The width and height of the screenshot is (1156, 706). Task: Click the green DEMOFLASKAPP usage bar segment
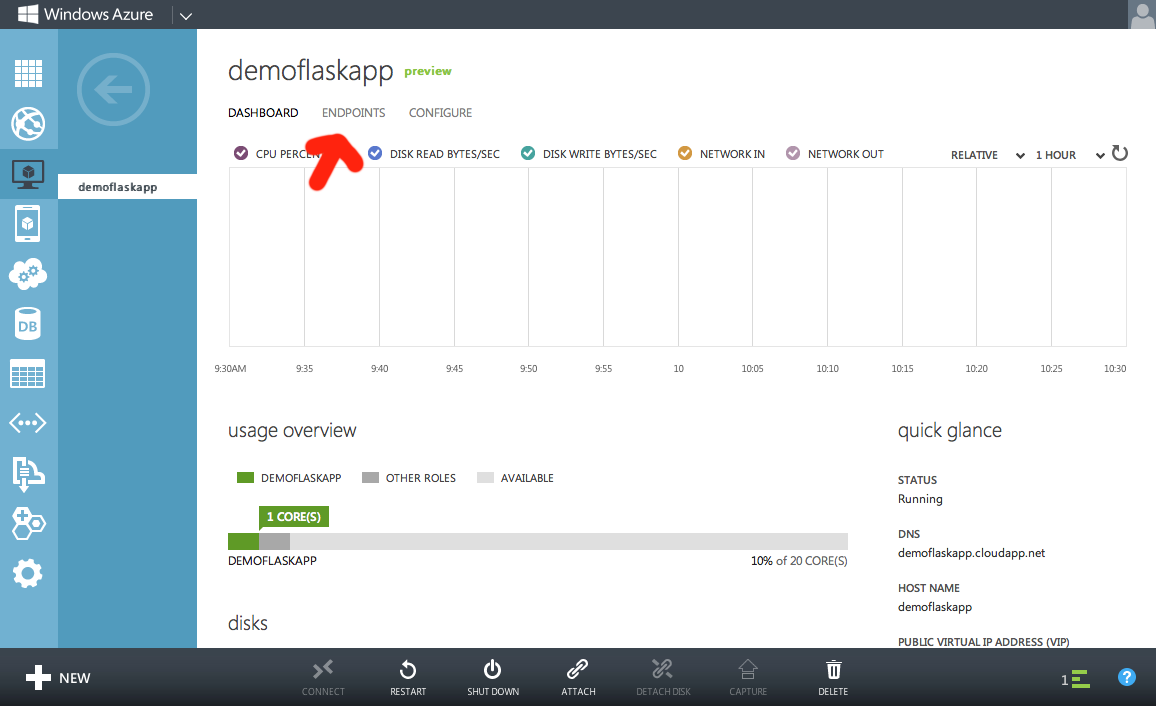243,542
